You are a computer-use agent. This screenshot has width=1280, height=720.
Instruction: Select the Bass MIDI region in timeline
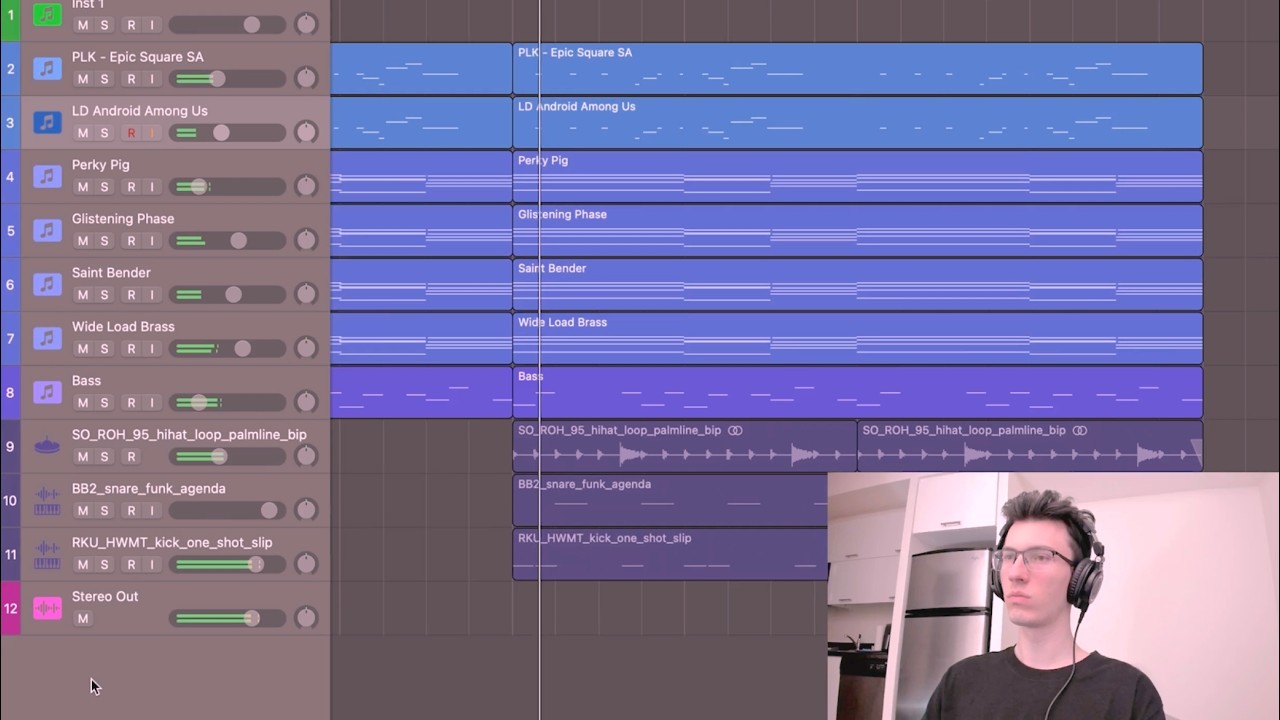point(857,393)
